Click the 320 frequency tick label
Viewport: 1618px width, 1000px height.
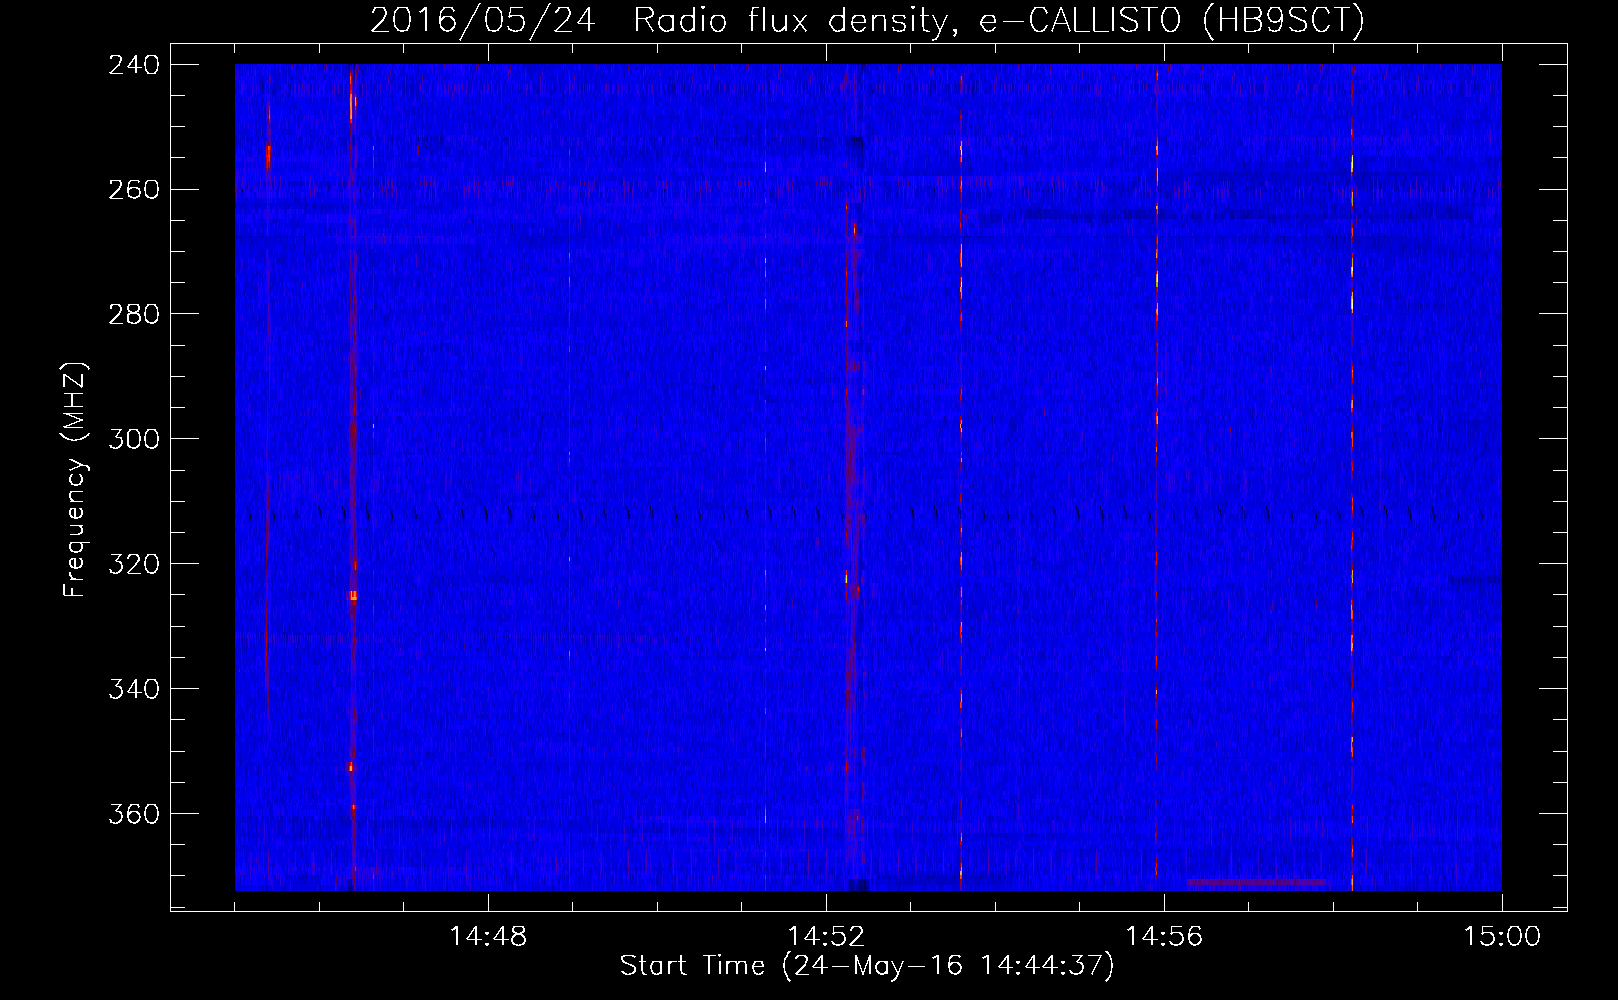[x=133, y=564]
